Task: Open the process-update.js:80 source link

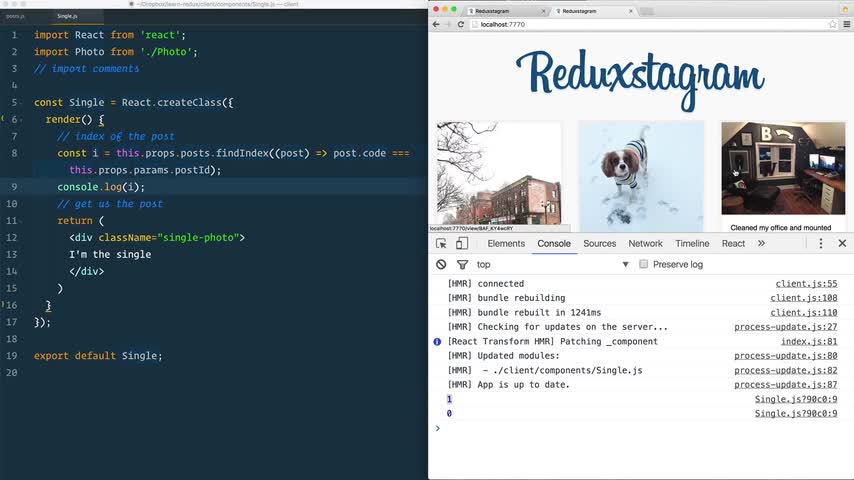Action: (x=785, y=356)
